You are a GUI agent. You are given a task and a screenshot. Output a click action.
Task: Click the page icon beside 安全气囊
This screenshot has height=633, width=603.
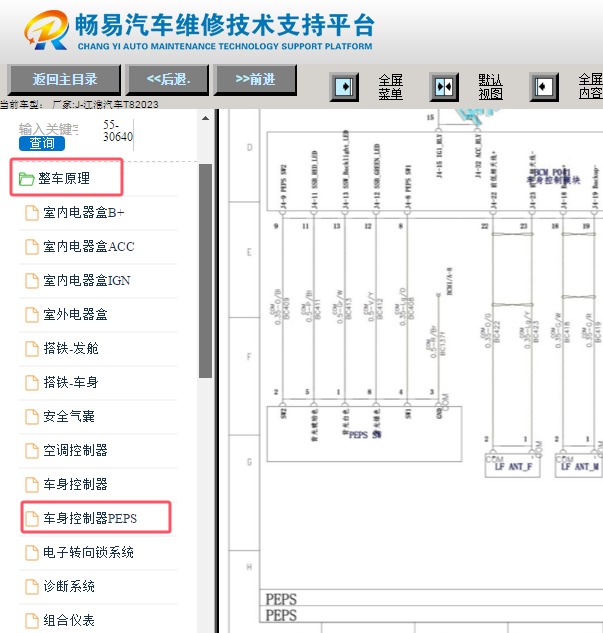pyautogui.click(x=31, y=416)
